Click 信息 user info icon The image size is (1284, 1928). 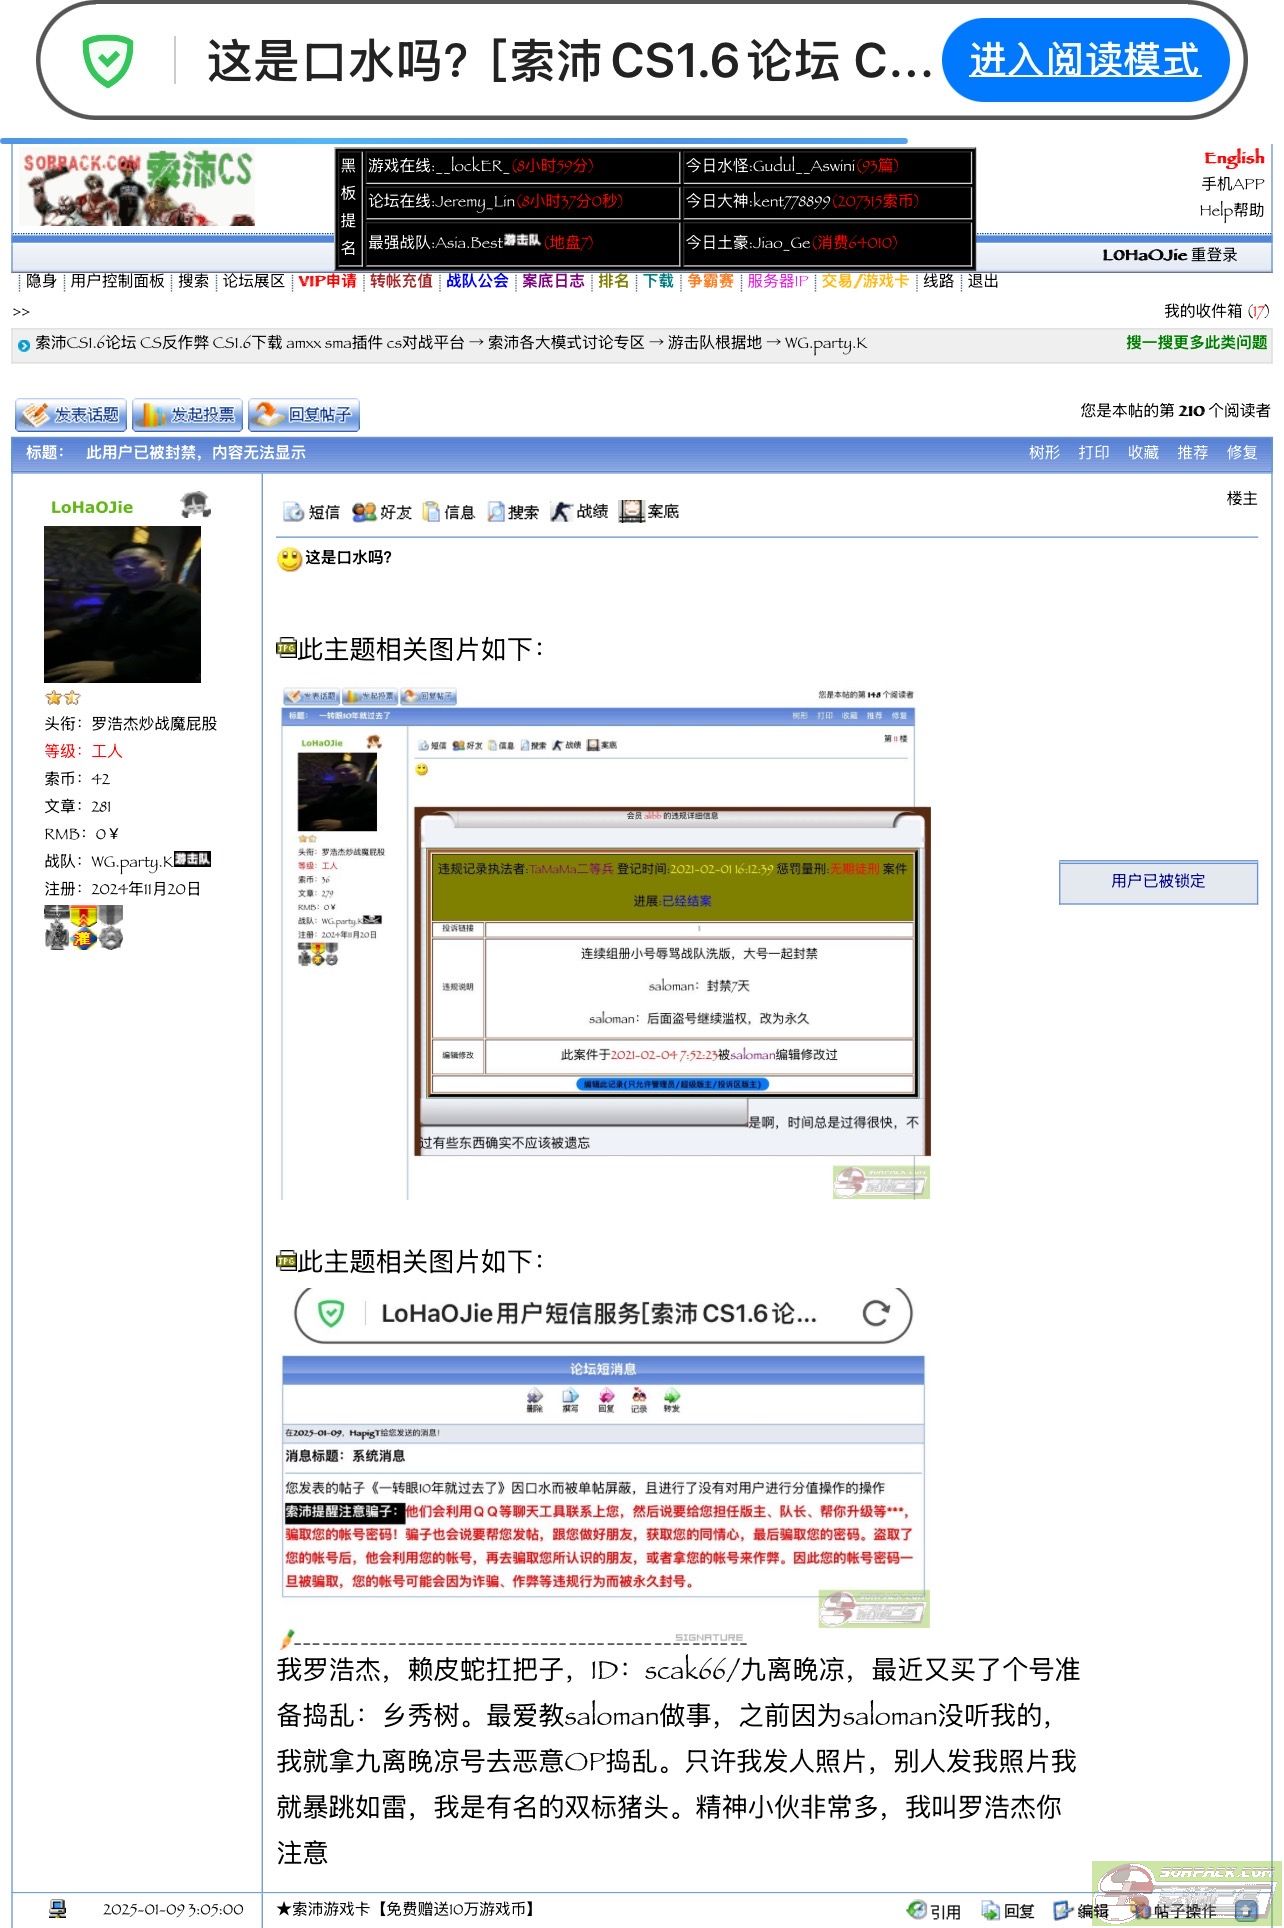click(x=449, y=512)
